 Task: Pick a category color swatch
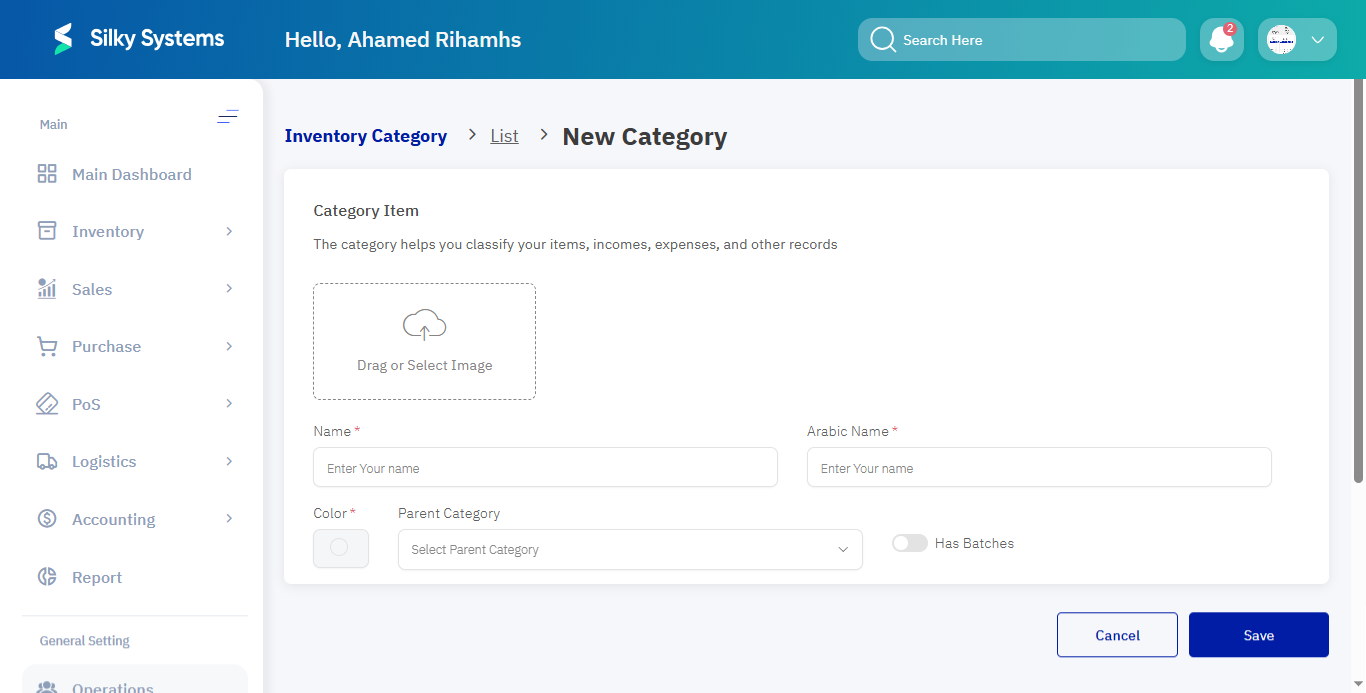(x=341, y=548)
